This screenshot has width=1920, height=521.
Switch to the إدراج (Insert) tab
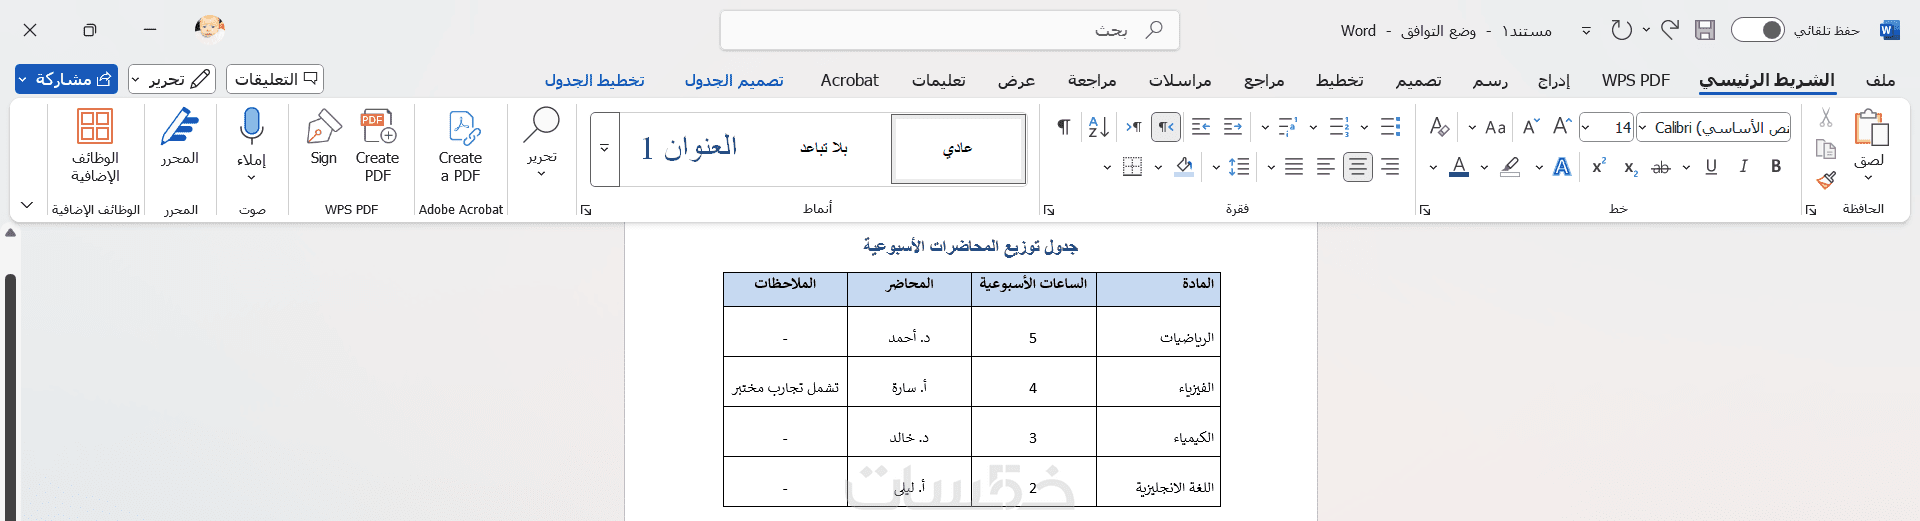pyautogui.click(x=1554, y=80)
